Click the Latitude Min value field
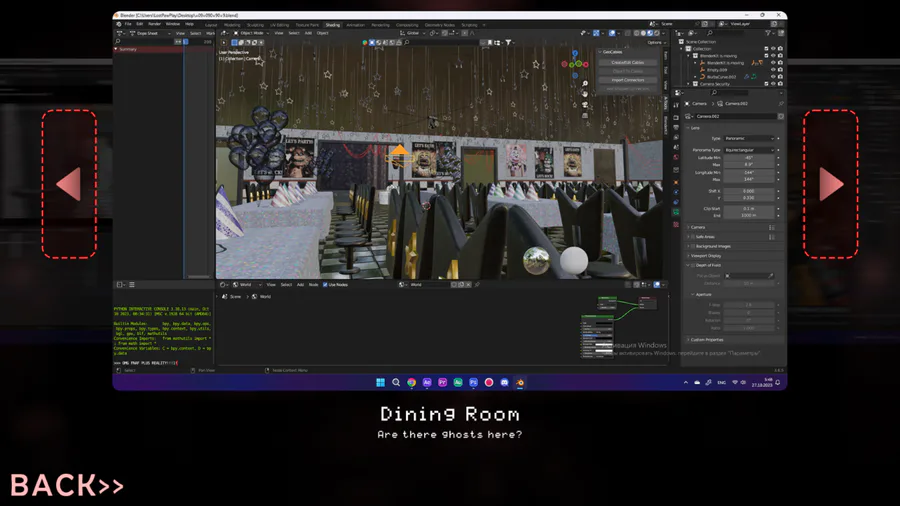900x506 pixels. click(x=748, y=157)
